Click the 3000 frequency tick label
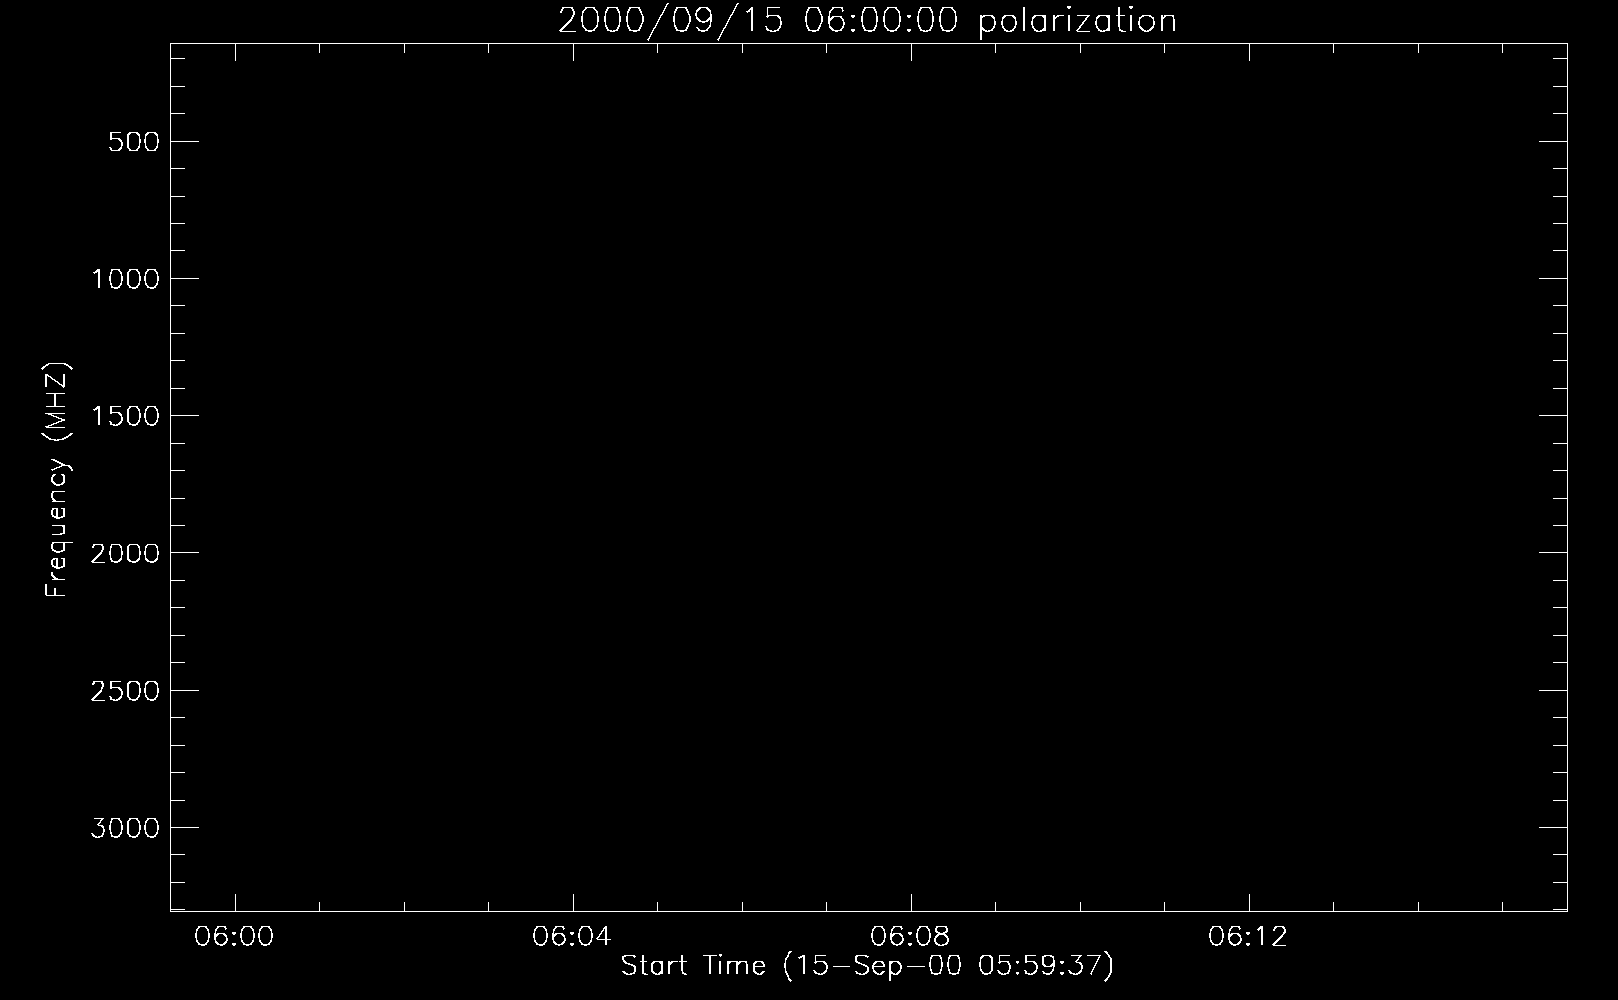Screen dimensions: 1618x1000 coord(125,828)
